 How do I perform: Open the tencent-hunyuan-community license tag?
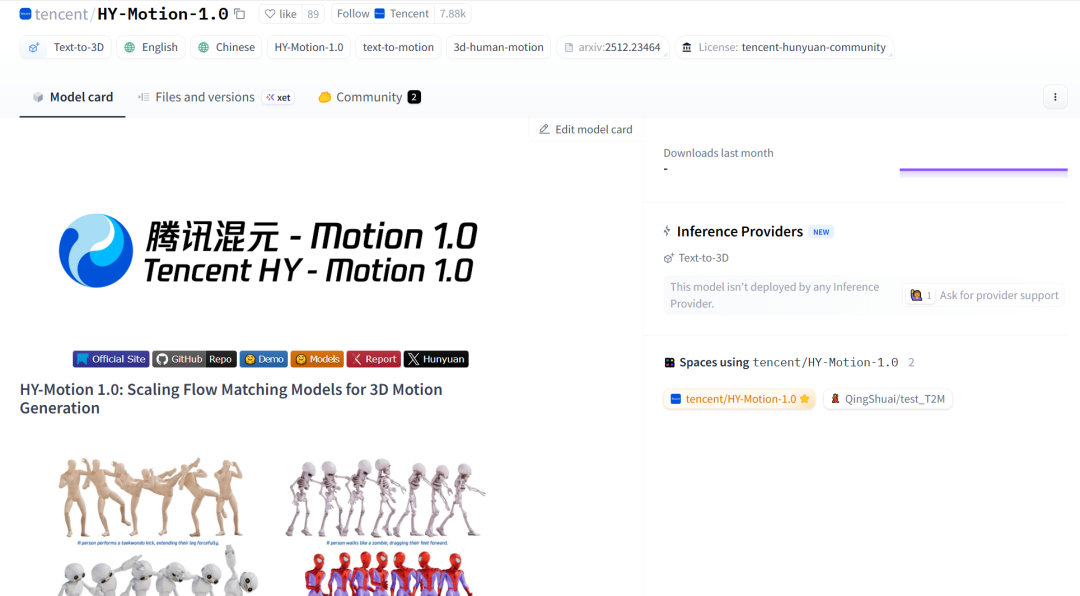click(785, 47)
